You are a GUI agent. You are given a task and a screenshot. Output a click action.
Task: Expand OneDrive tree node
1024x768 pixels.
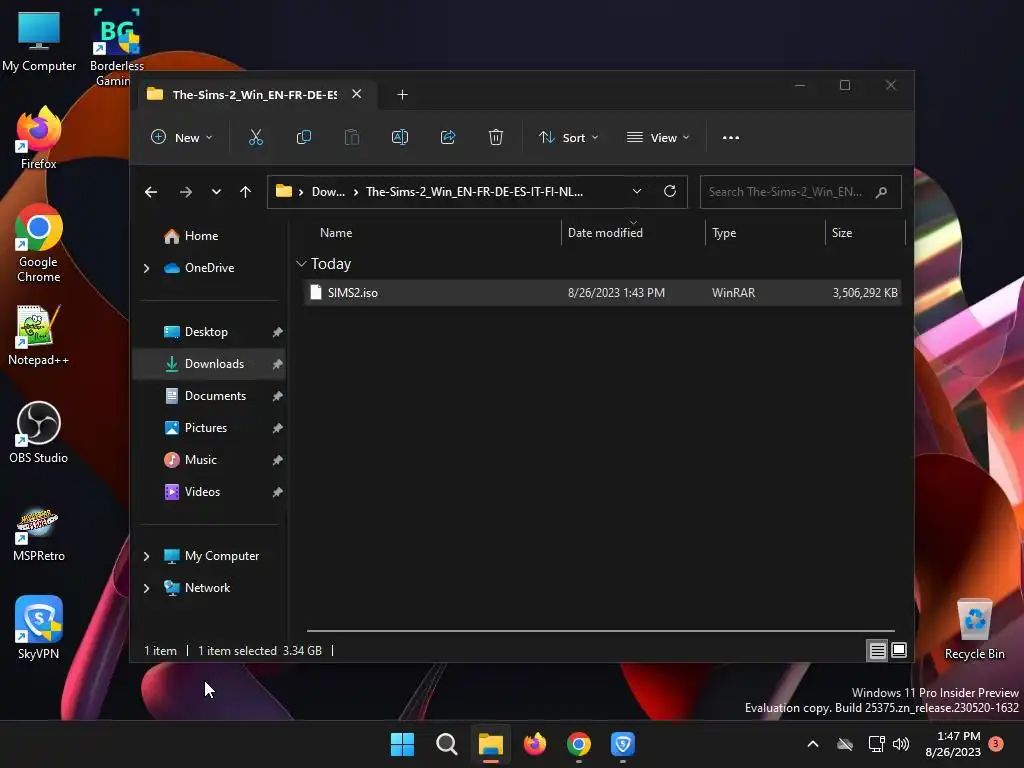pos(146,268)
